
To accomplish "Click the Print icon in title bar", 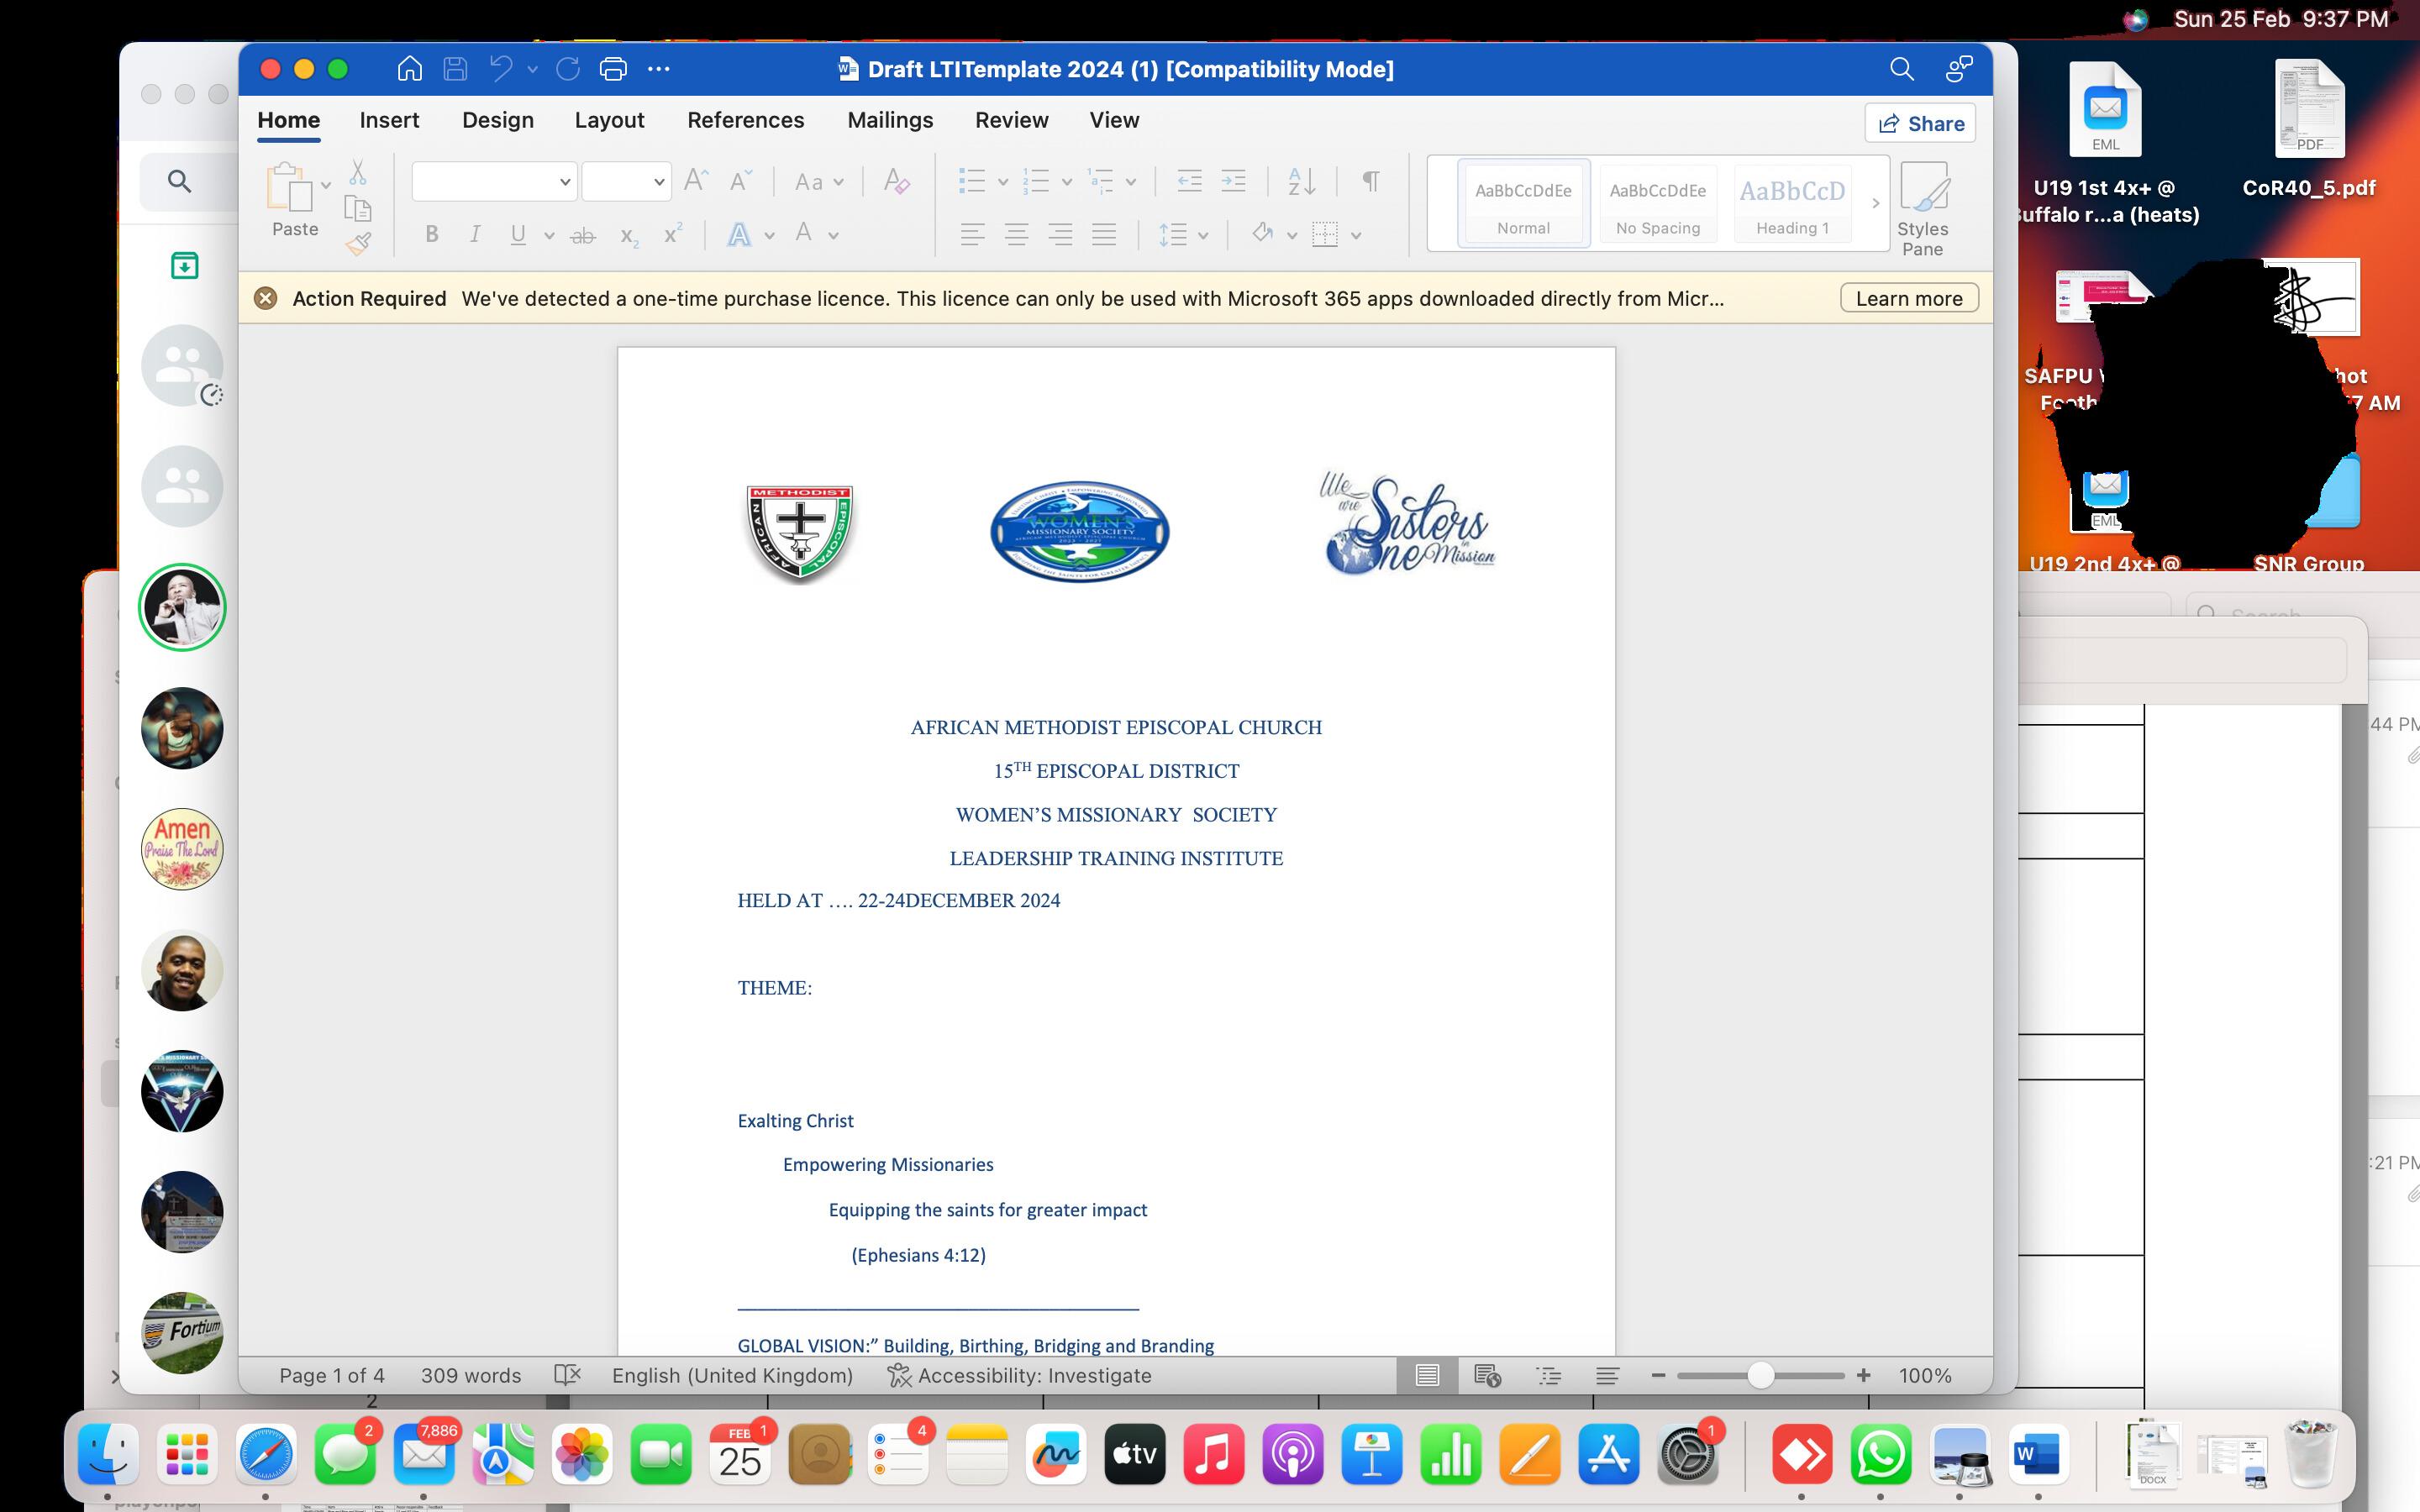I will 613,69.
